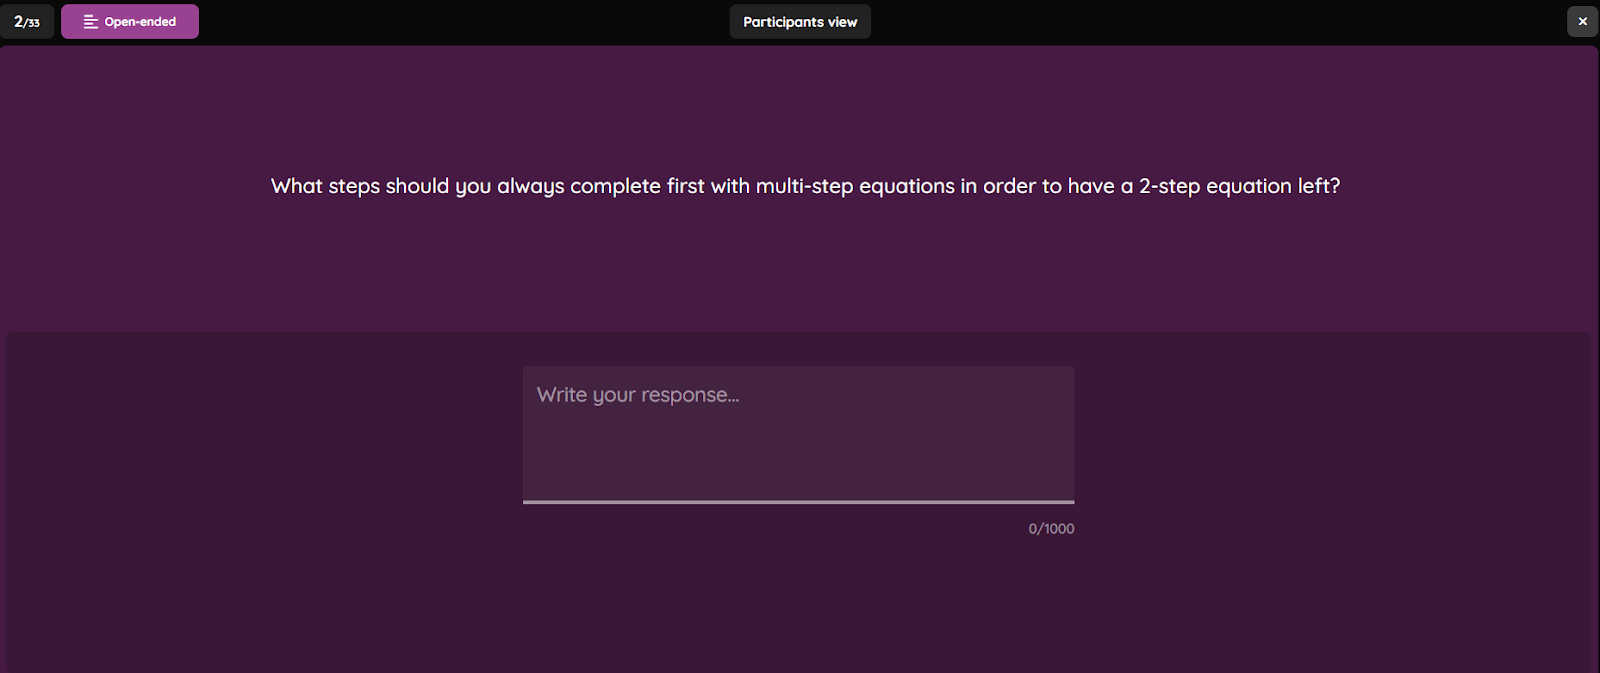The height and width of the screenshot is (673, 1600).
Task: Click the multi-step equations question text
Action: pos(805,186)
